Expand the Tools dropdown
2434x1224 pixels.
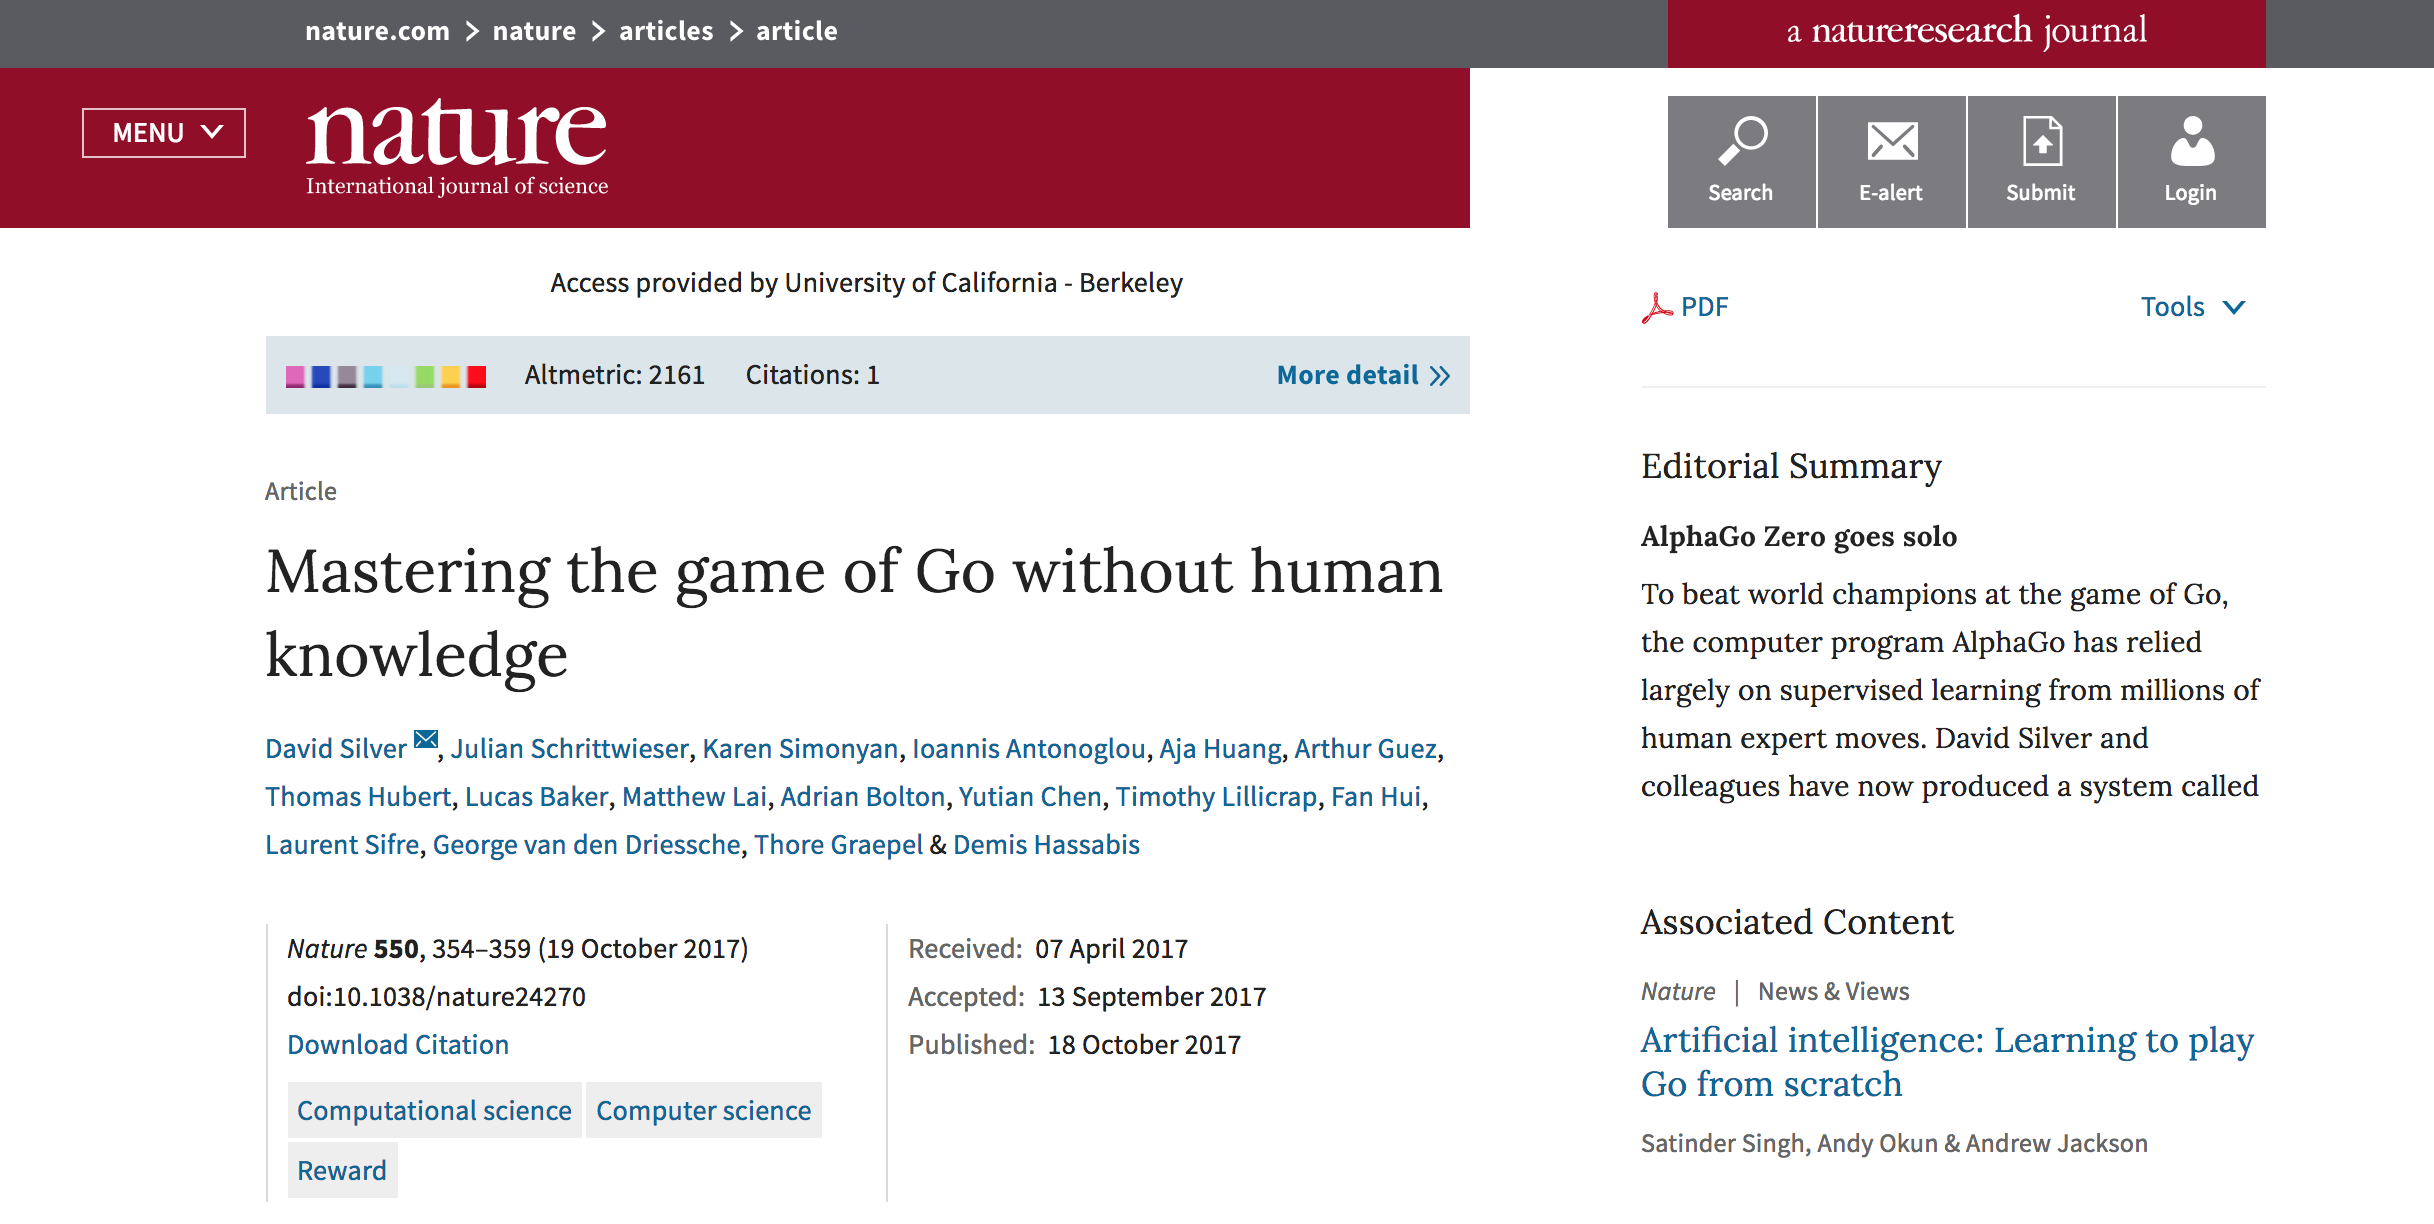click(x=2193, y=307)
